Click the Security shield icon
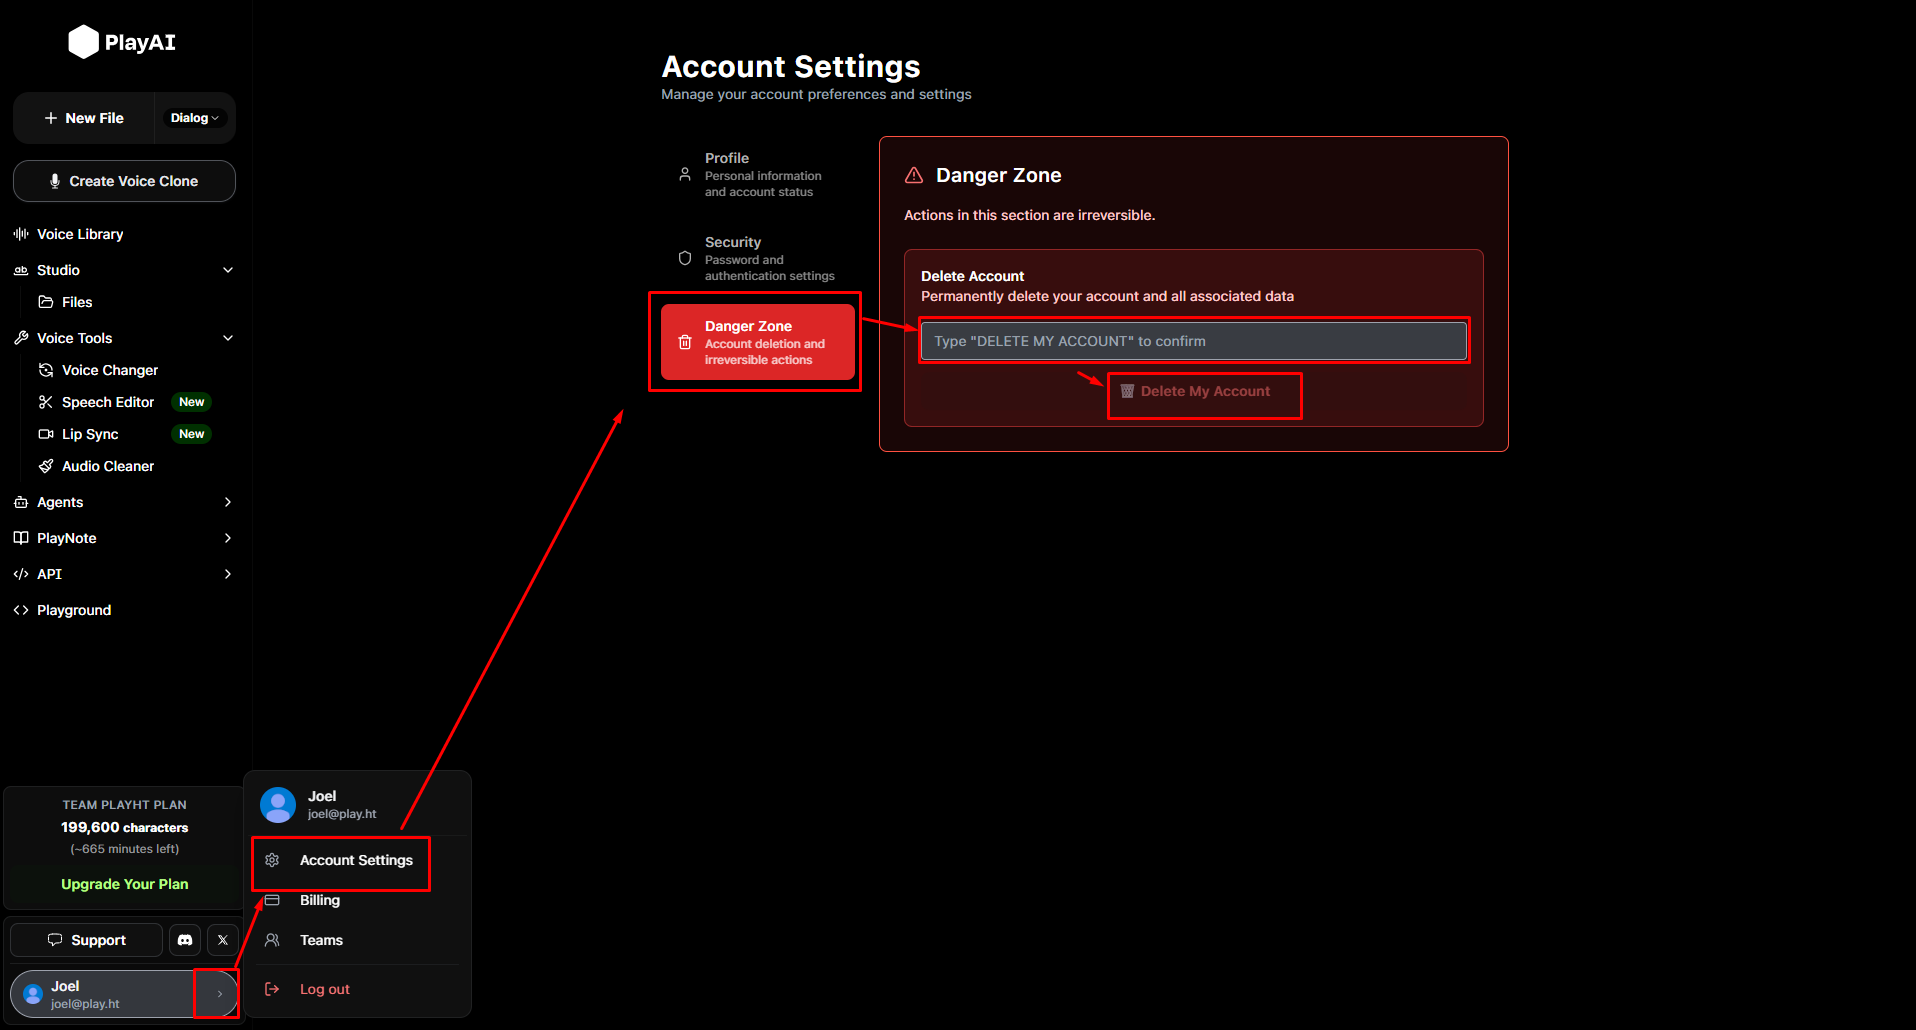The height and width of the screenshot is (1030, 1916). (685, 258)
